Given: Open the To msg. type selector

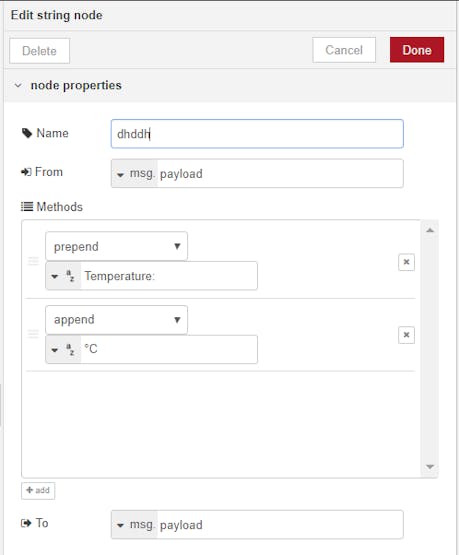Looking at the screenshot, I should point(134,525).
